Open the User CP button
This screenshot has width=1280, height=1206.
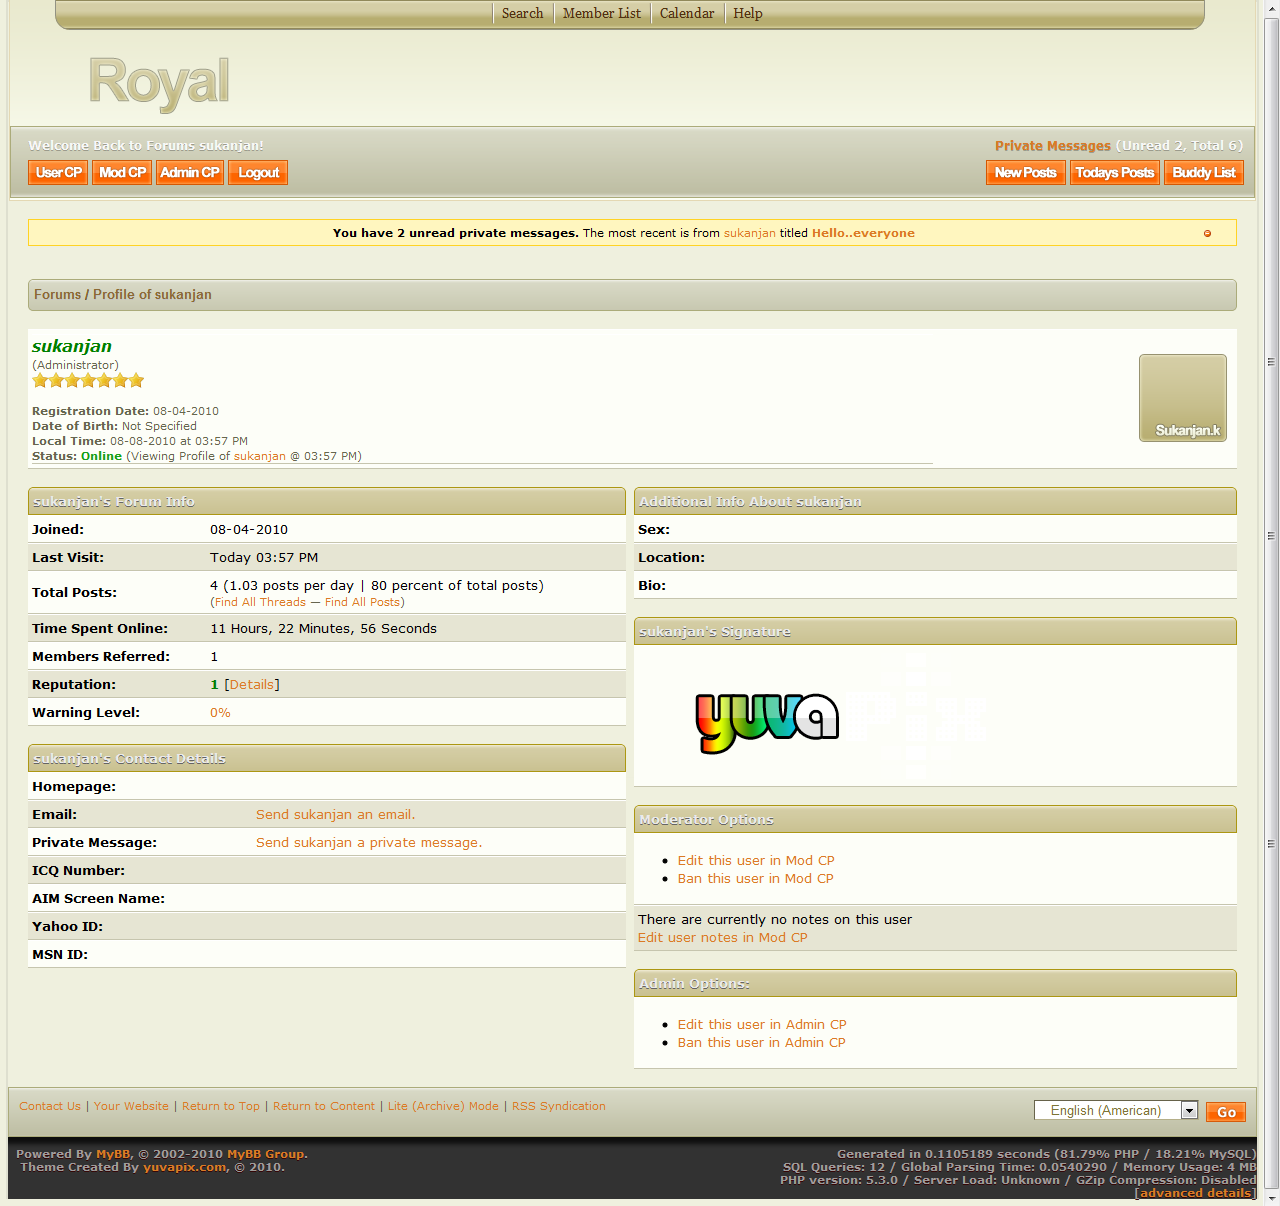(x=58, y=173)
